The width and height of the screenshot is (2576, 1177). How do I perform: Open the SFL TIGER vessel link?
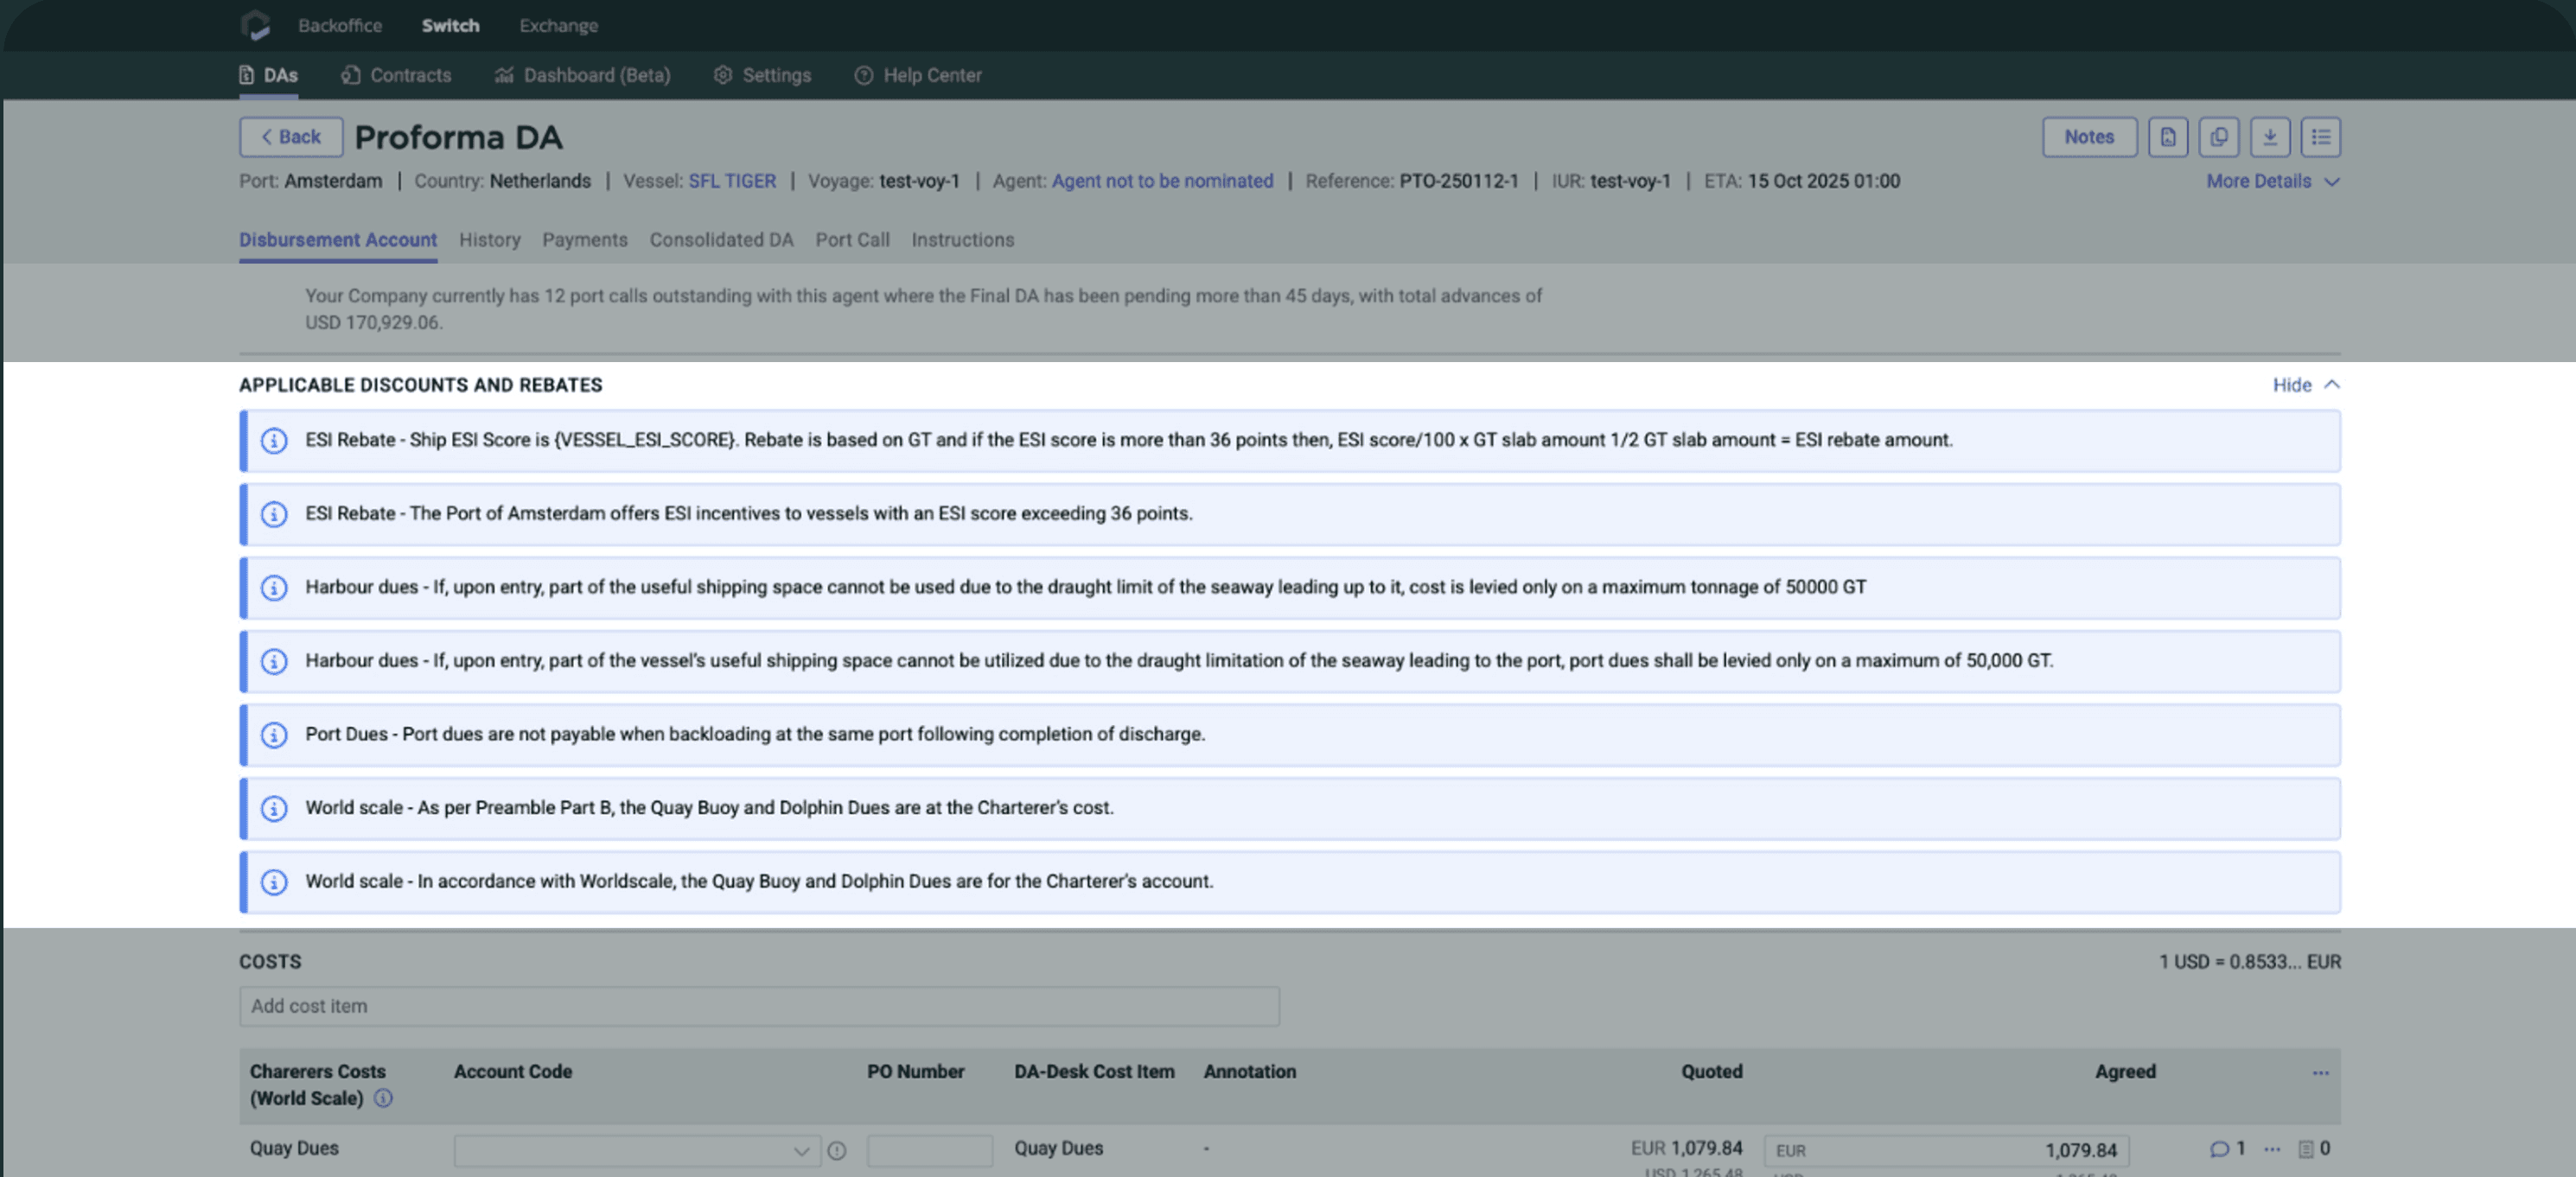point(731,181)
